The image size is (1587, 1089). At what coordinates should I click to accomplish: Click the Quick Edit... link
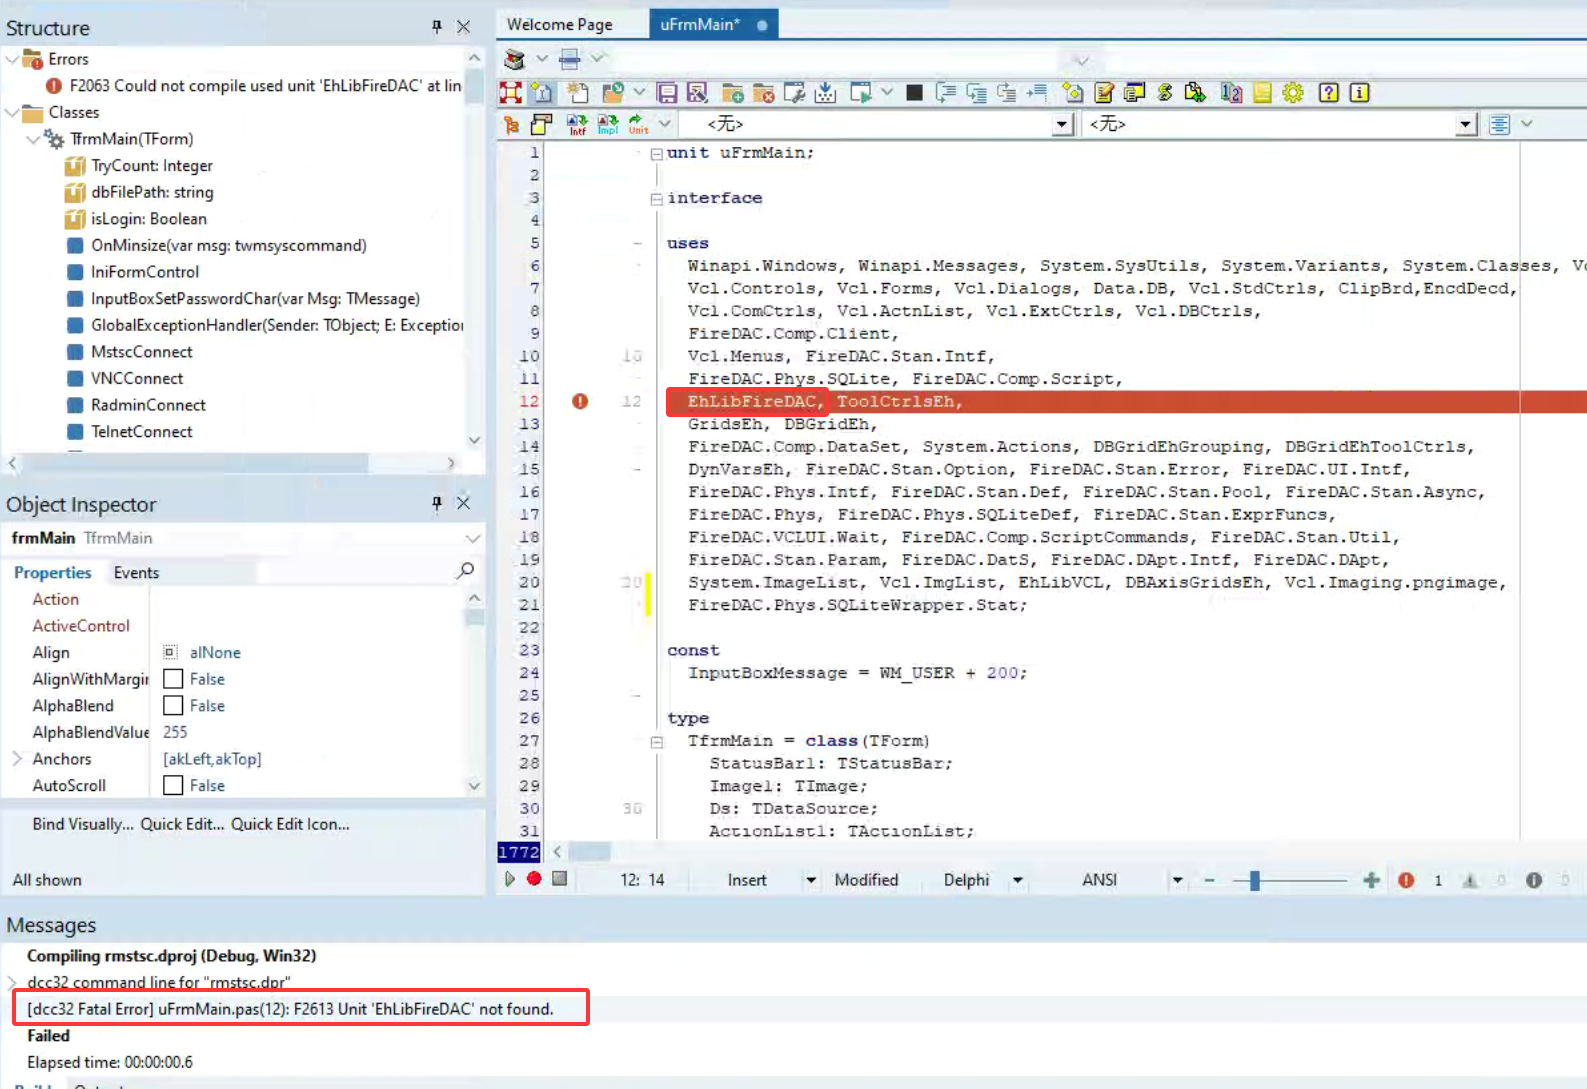[x=182, y=824]
